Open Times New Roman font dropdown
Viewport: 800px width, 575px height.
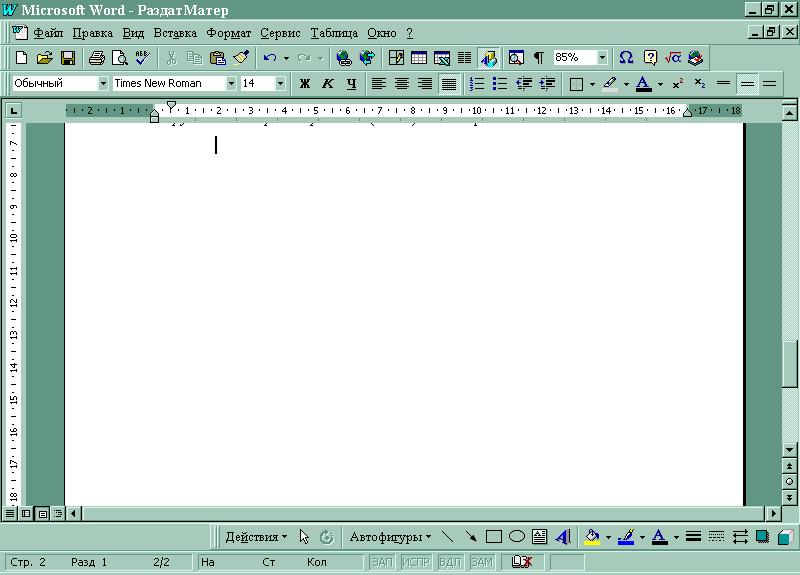point(231,84)
